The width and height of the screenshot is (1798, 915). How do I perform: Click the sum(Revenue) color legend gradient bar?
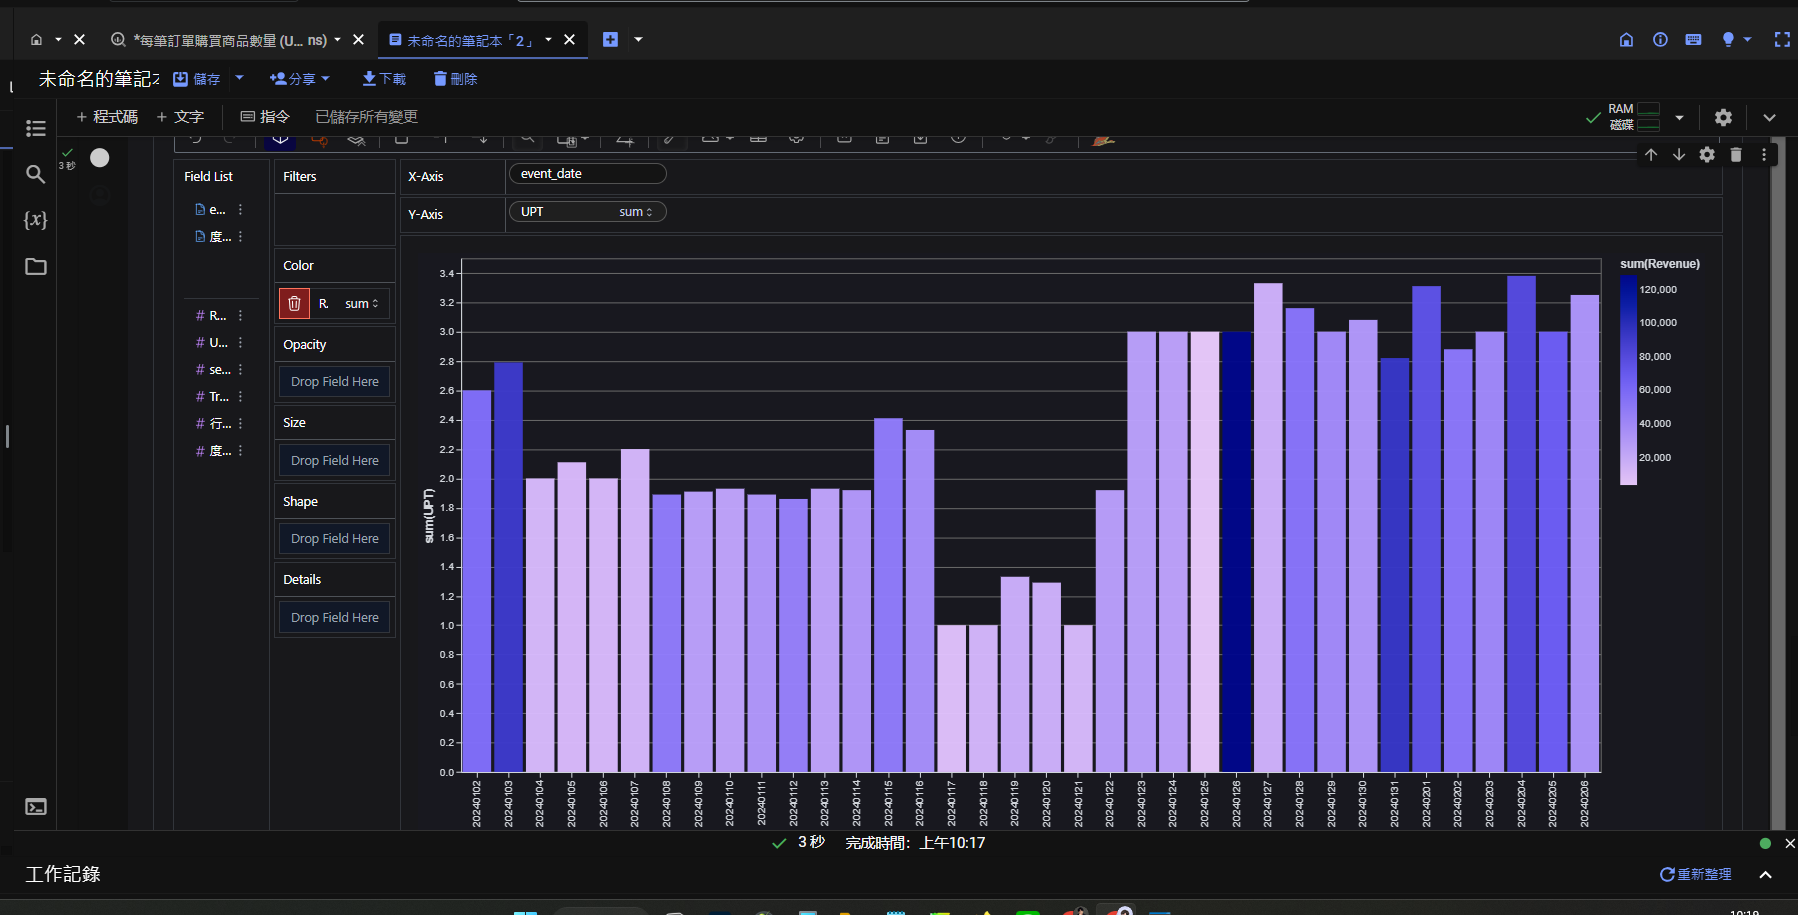(x=1628, y=380)
